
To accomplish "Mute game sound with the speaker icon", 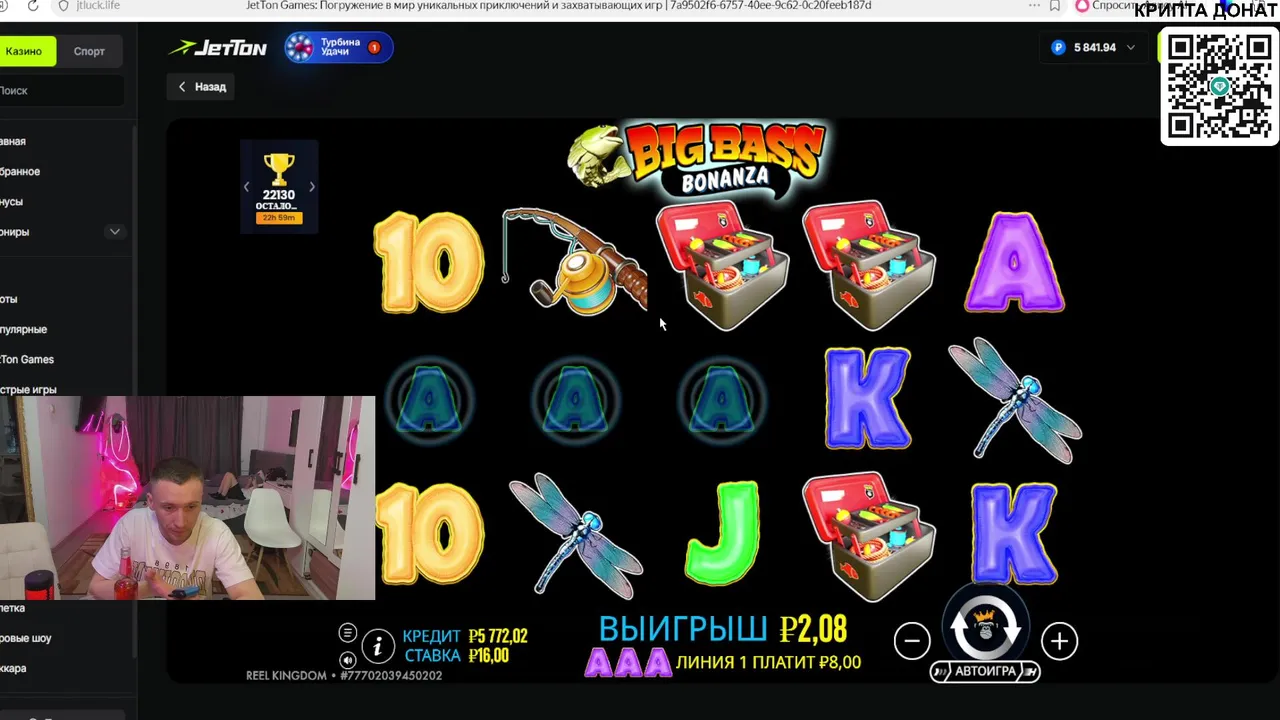I will pyautogui.click(x=348, y=660).
